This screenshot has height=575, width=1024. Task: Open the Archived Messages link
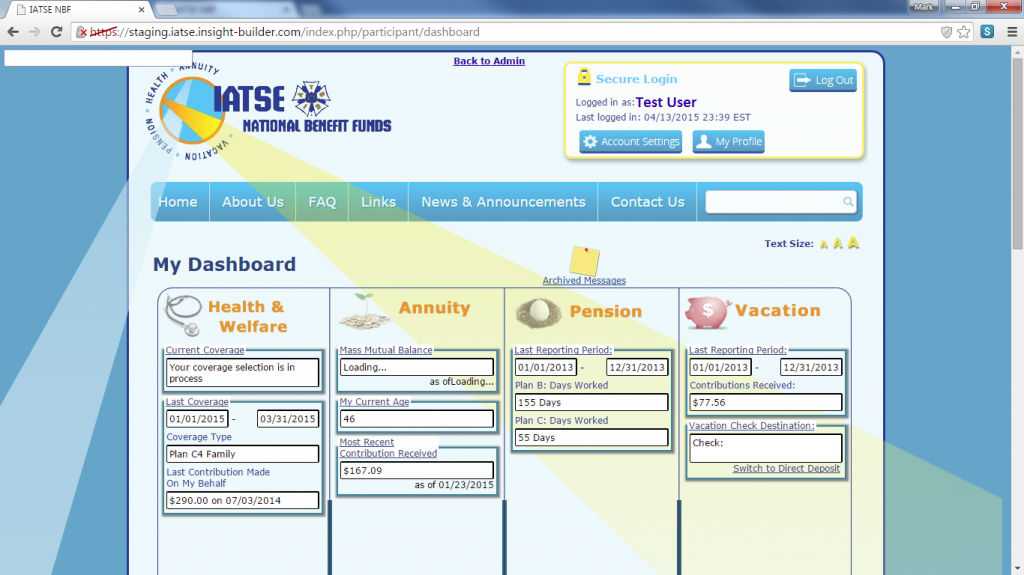tap(584, 280)
